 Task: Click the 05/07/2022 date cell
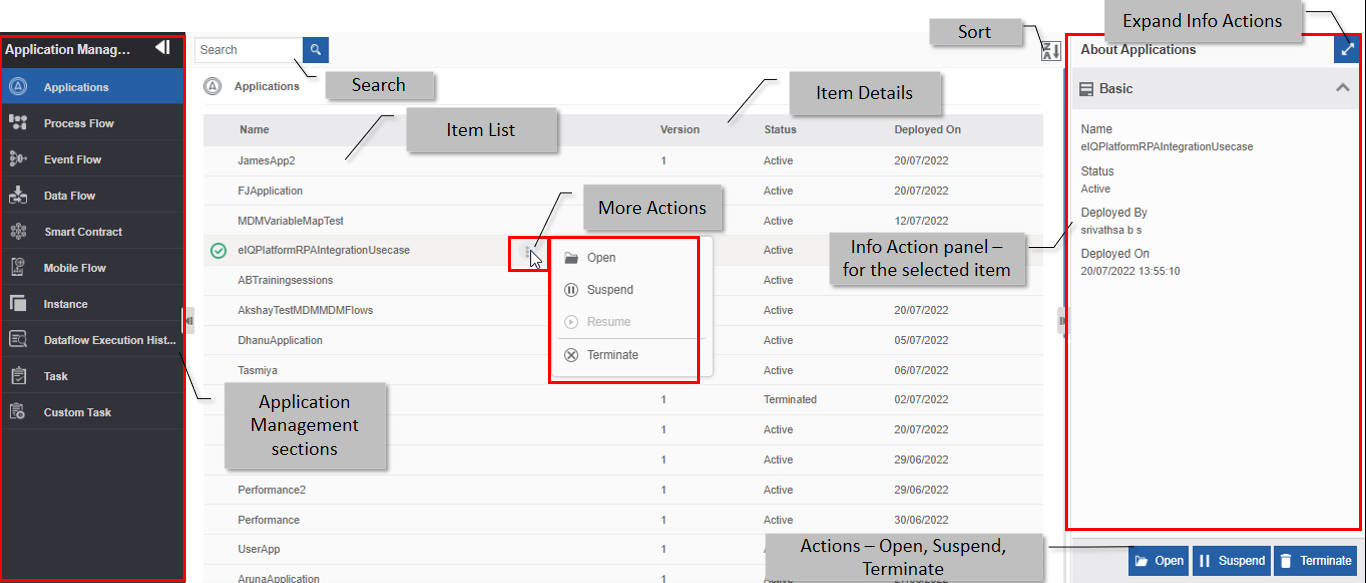tap(921, 340)
